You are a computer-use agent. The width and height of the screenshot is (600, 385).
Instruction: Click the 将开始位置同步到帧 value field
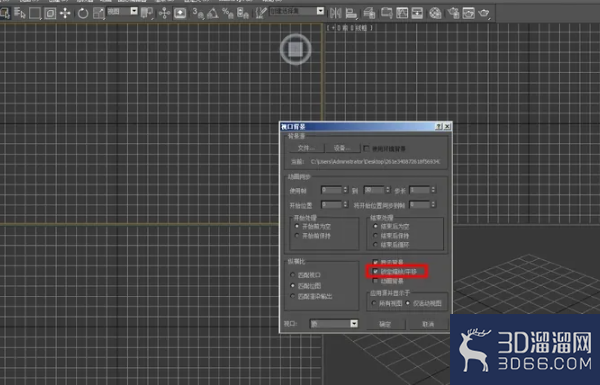click(x=420, y=205)
